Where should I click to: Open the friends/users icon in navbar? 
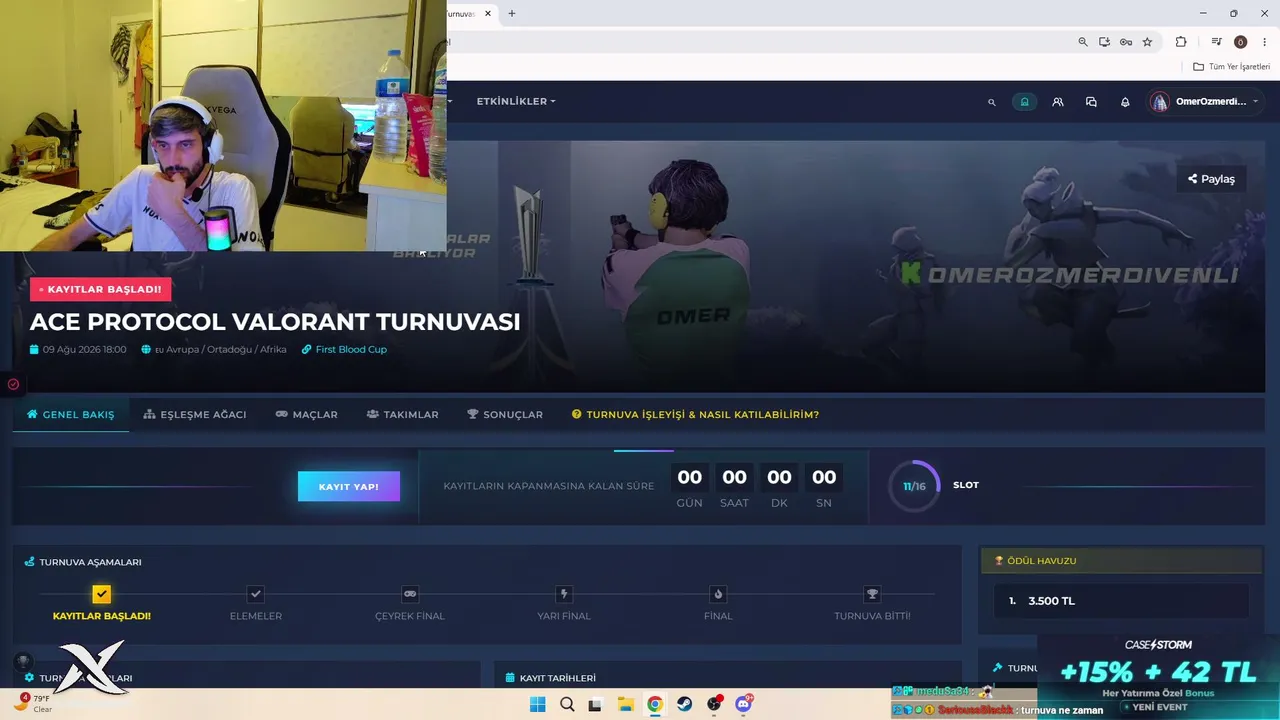tap(1058, 102)
